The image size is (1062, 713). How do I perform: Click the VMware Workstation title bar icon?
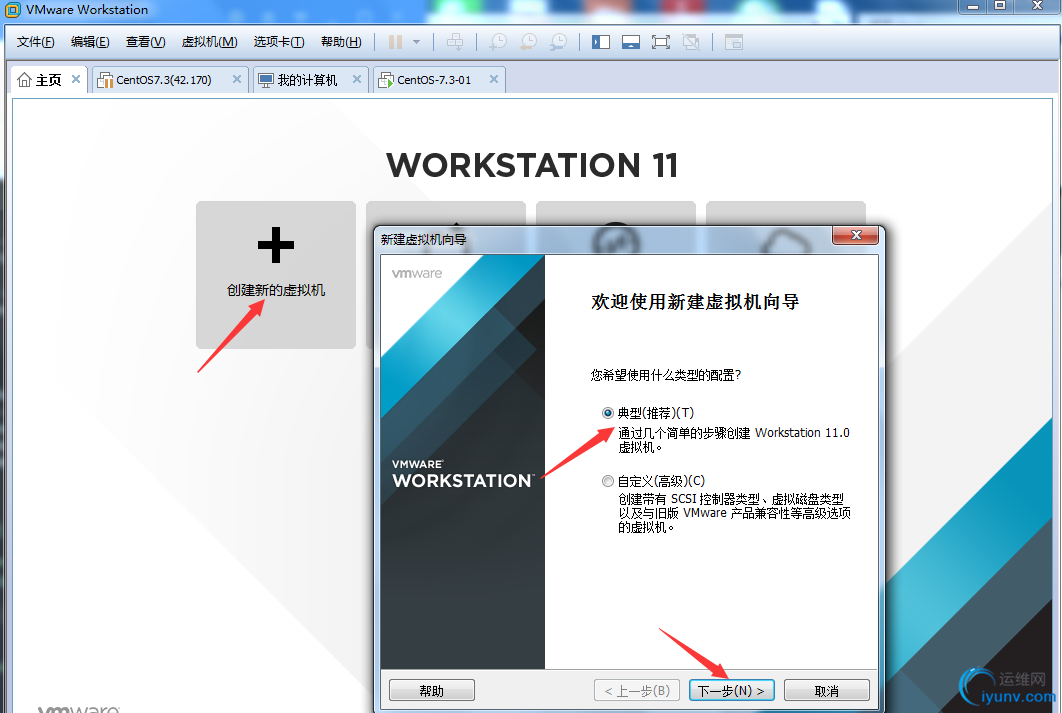13,9
